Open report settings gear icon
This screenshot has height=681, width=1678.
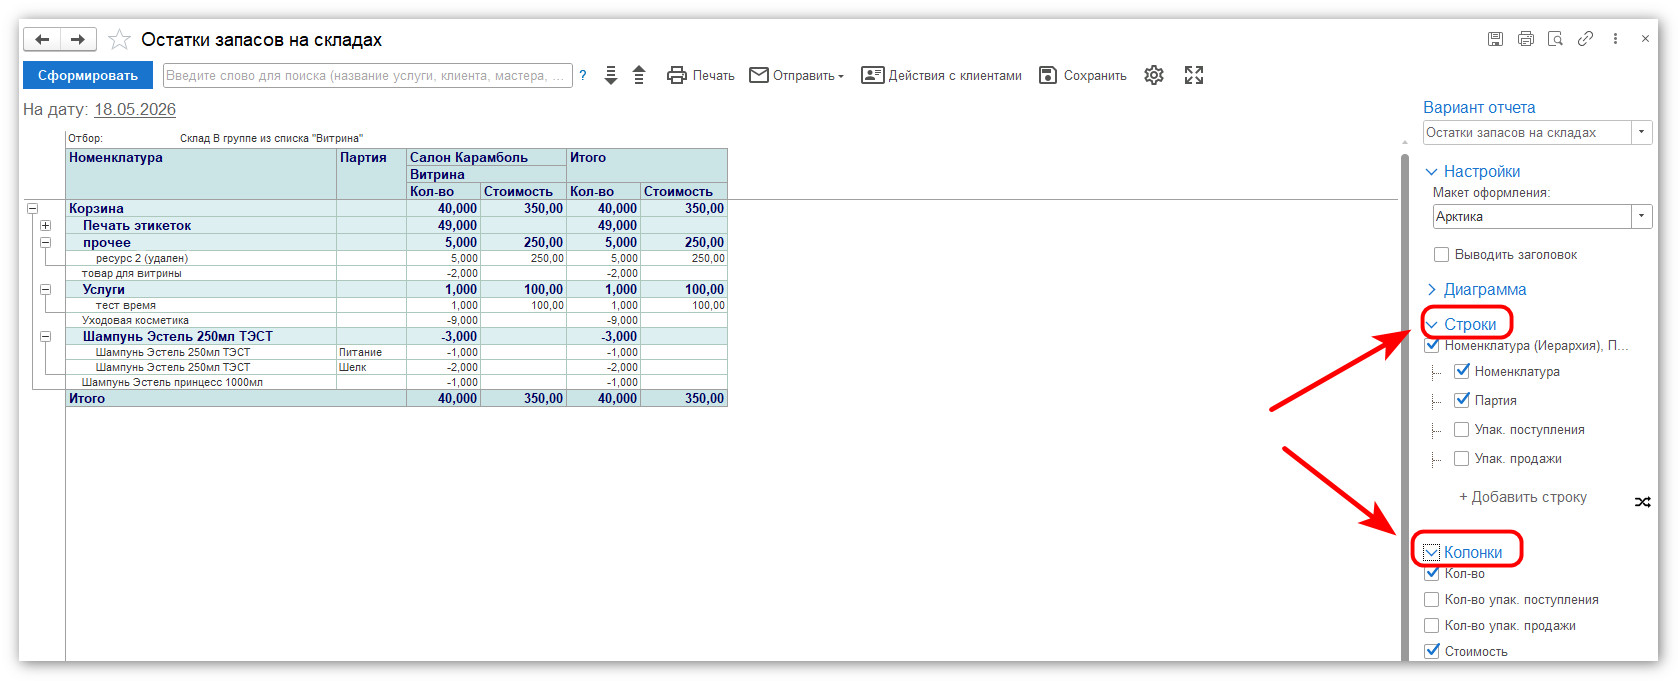pyautogui.click(x=1154, y=75)
